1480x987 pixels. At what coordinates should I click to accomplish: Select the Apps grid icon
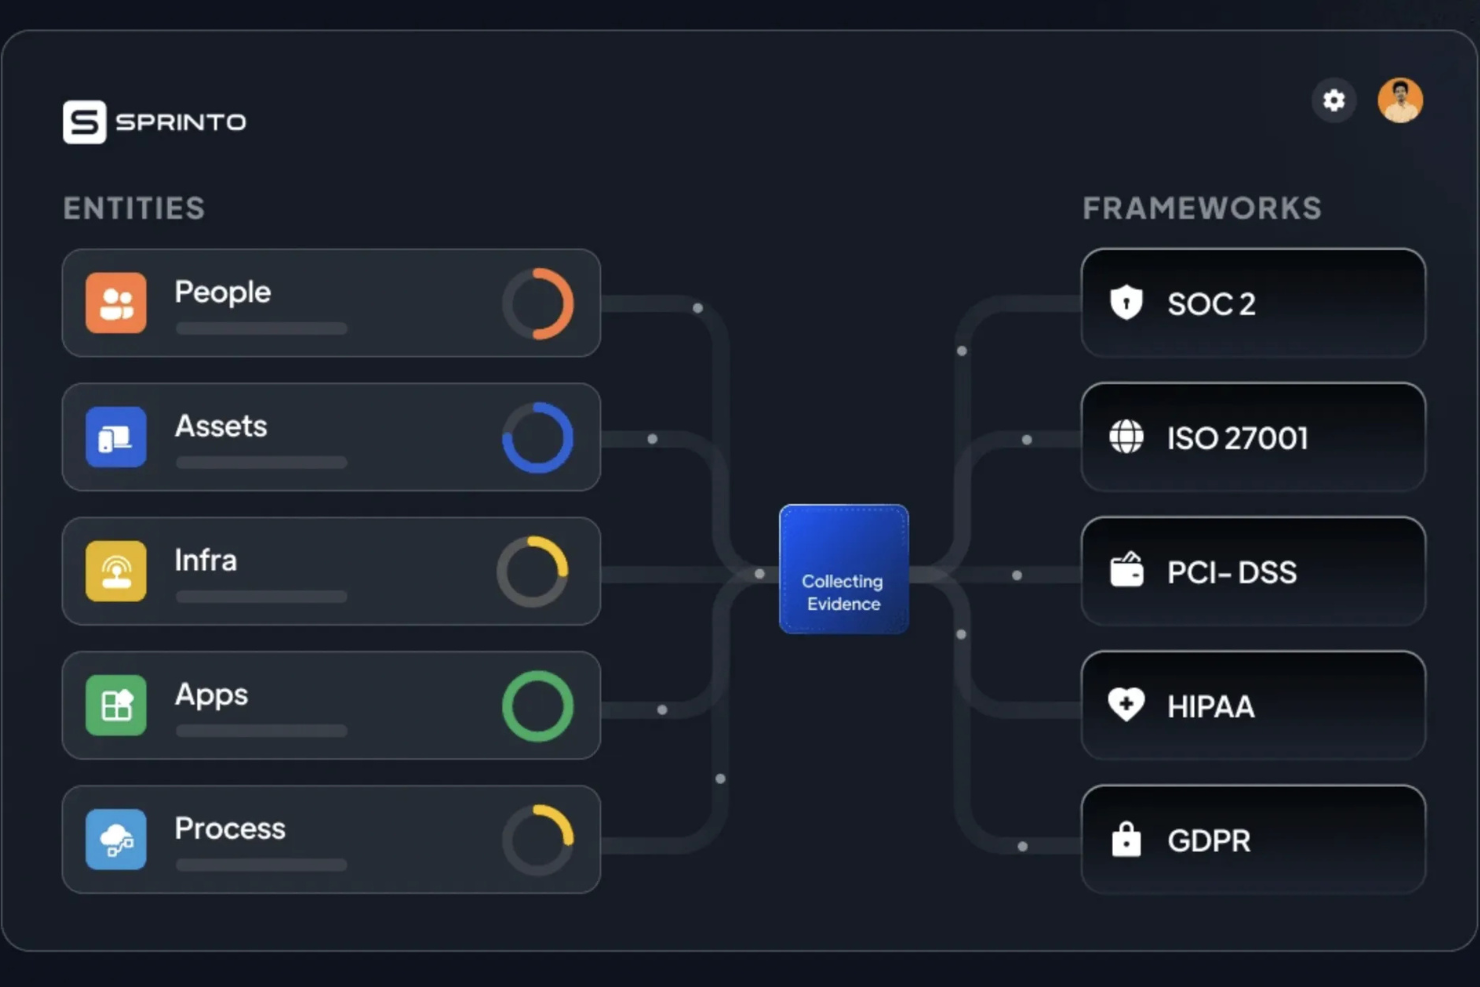coord(116,705)
